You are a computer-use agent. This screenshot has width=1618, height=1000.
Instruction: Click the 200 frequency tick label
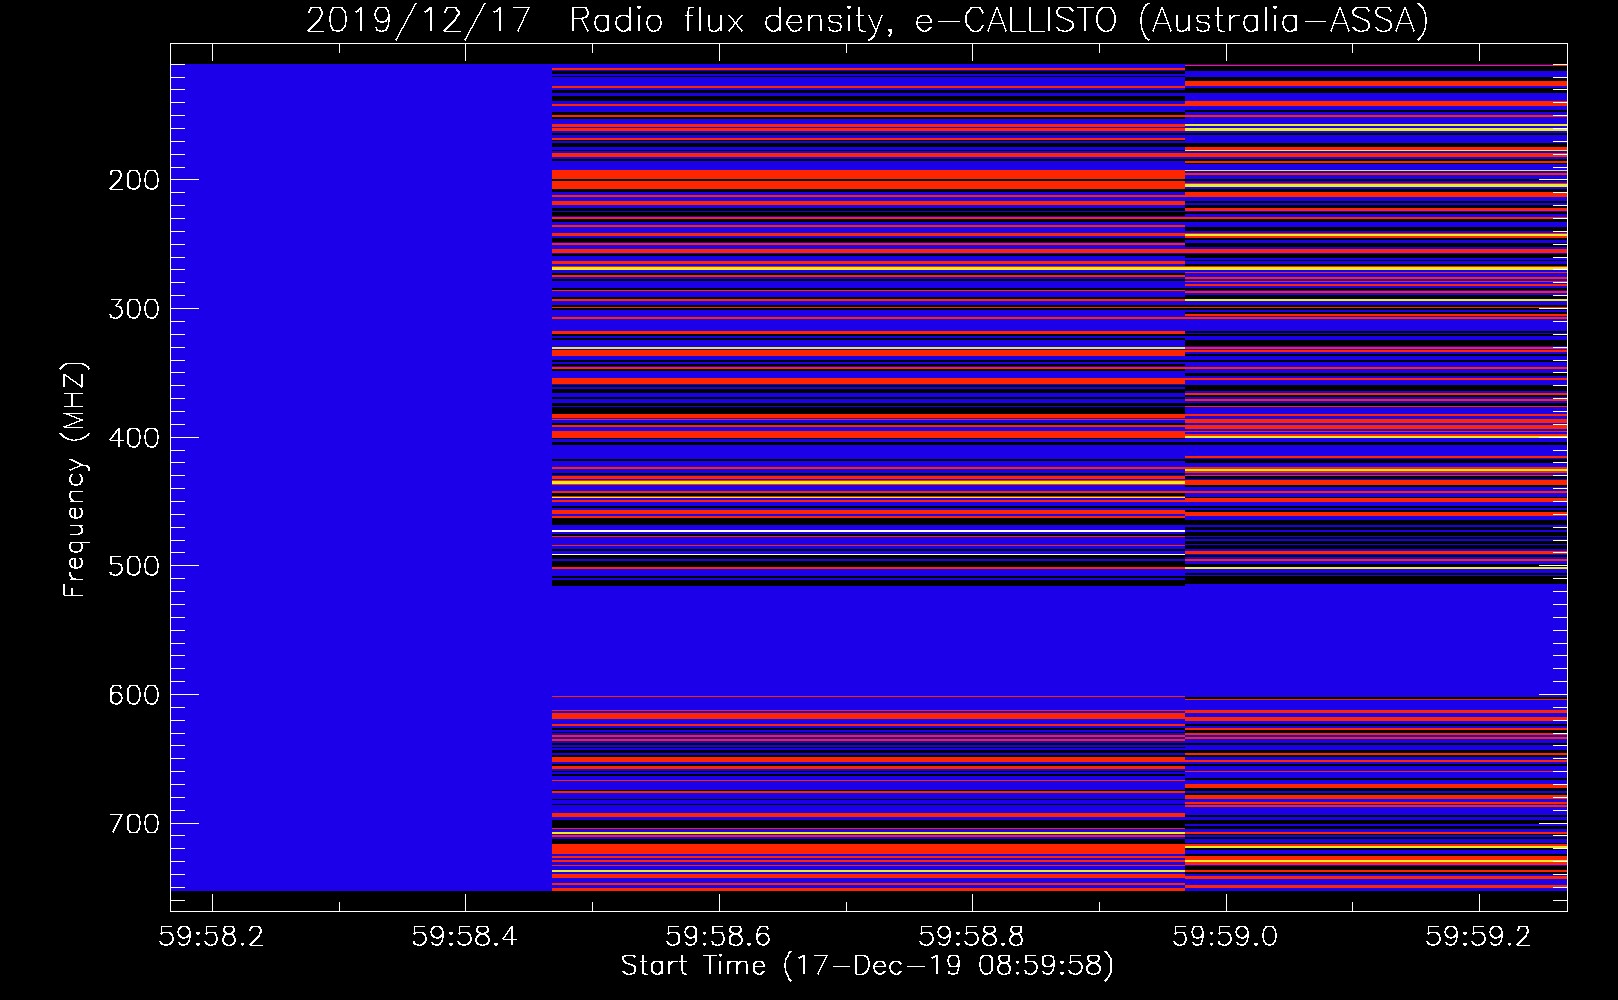tap(134, 180)
